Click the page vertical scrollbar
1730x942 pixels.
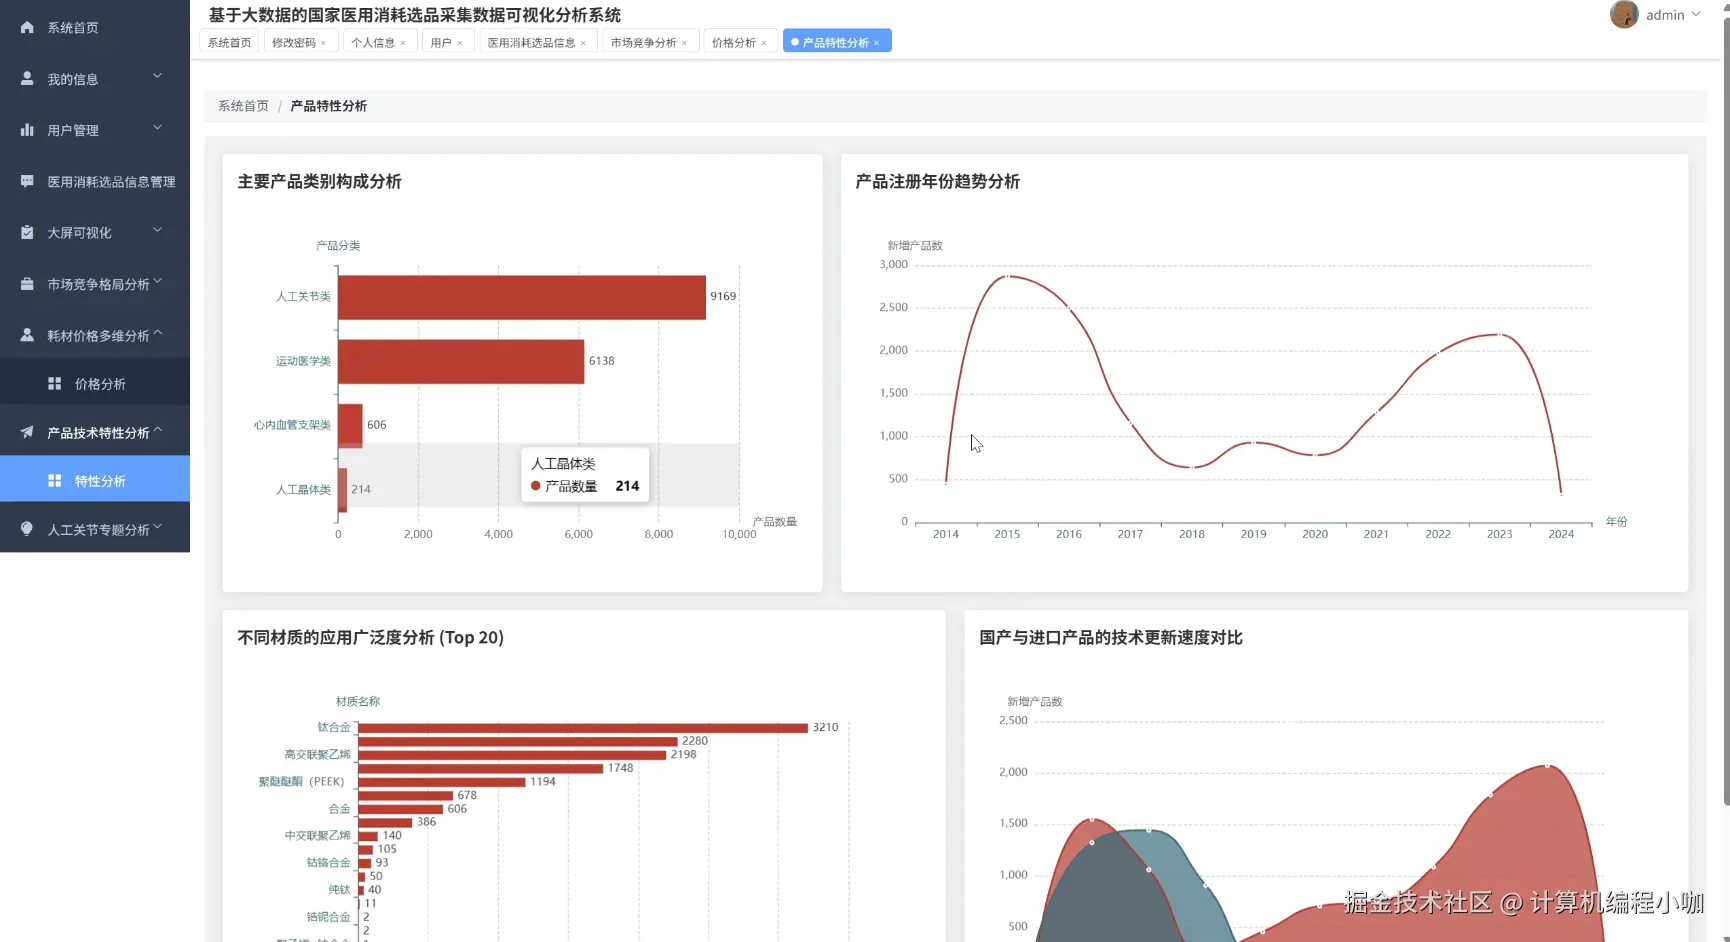pos(1726,410)
